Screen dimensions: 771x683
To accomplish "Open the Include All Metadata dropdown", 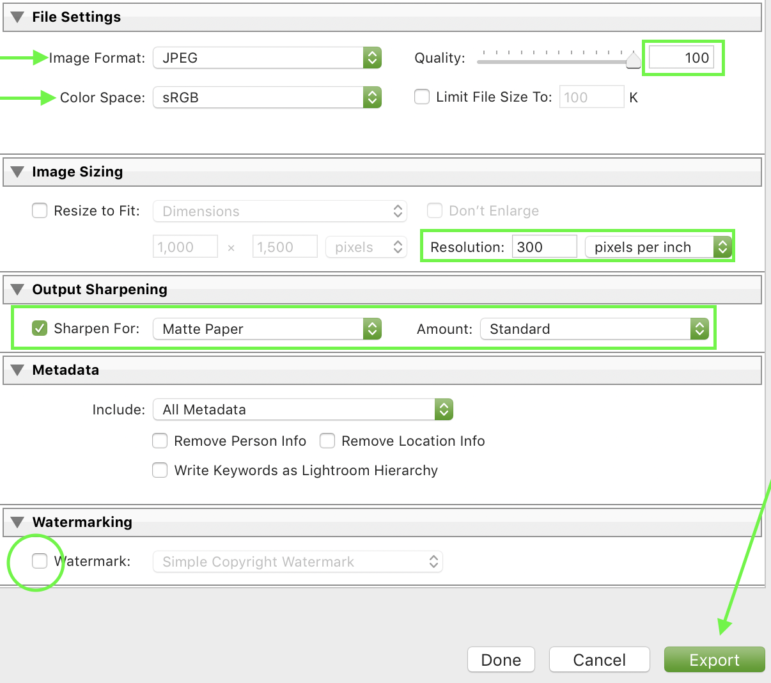I will (x=302, y=409).
